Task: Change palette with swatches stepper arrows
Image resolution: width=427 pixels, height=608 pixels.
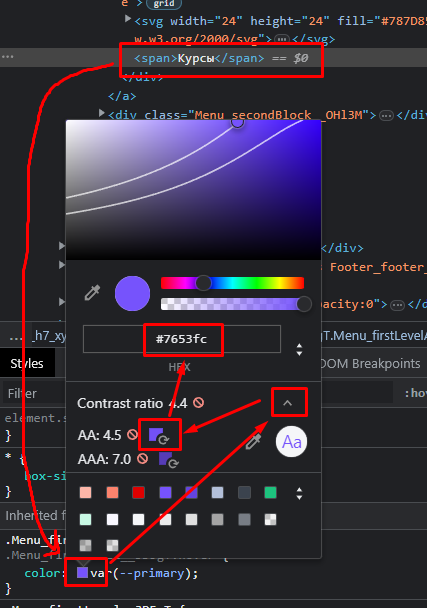Action: click(x=299, y=494)
